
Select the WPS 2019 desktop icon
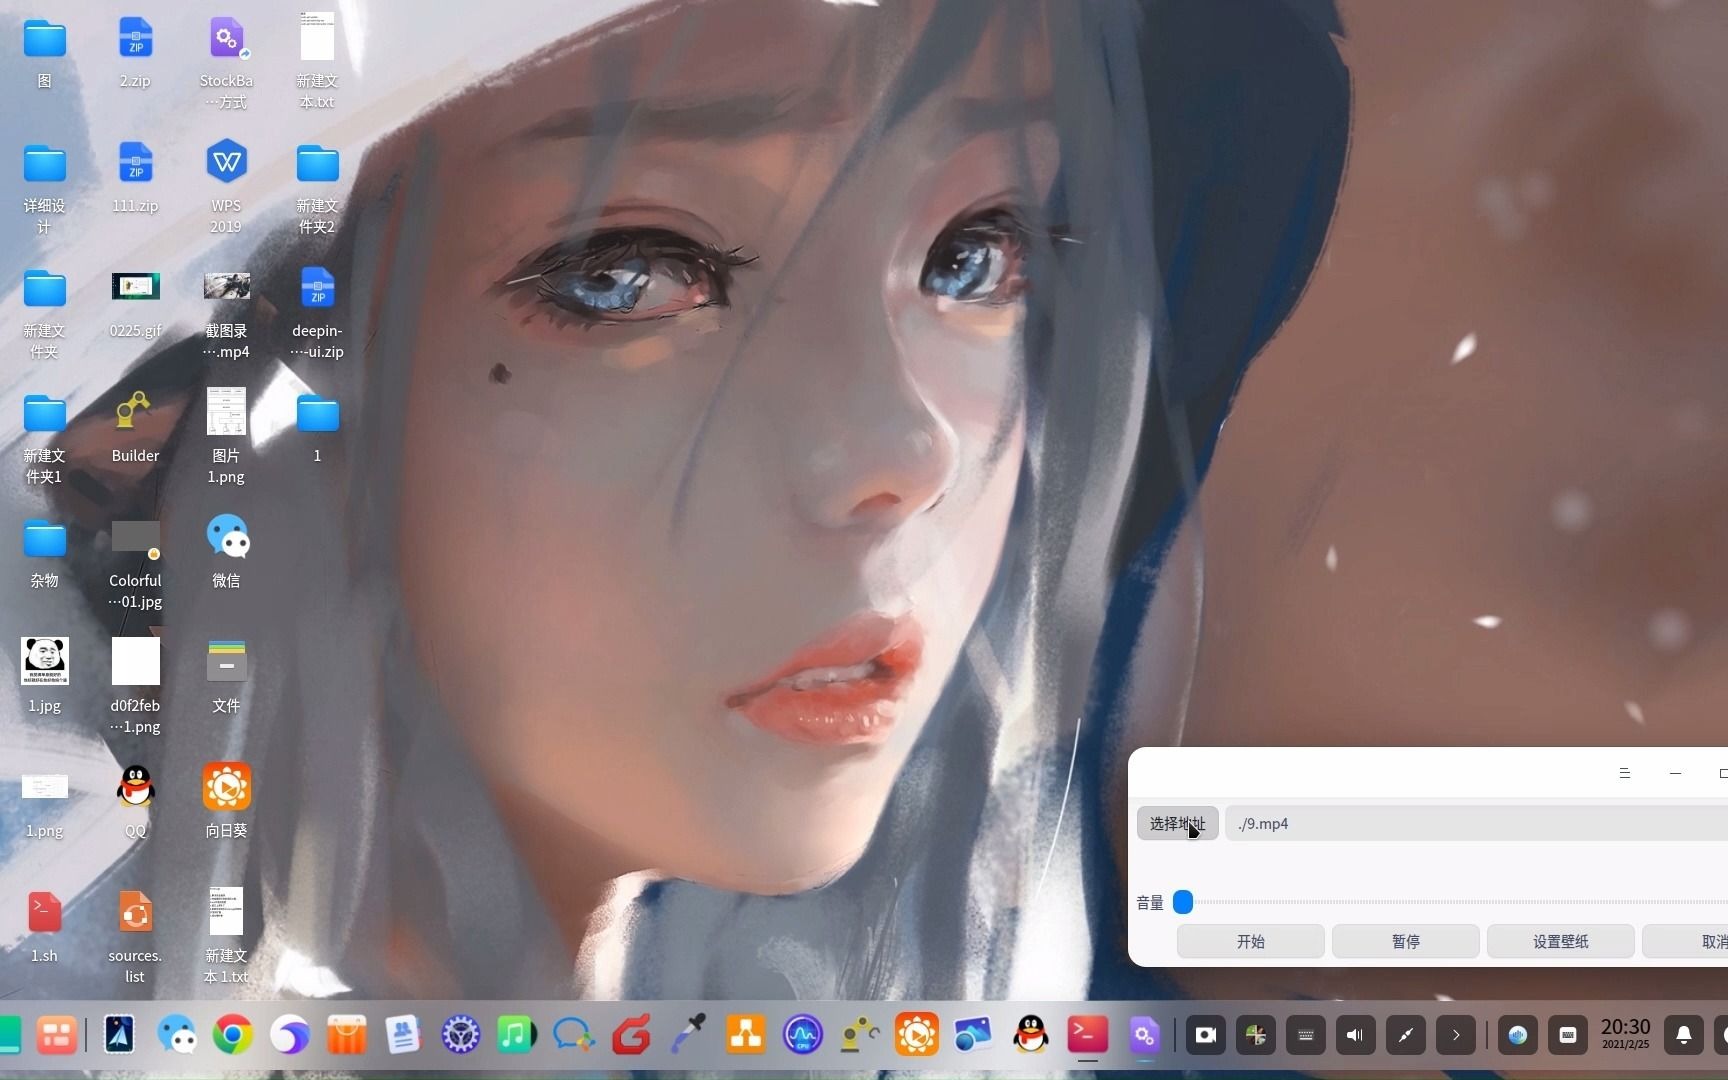click(x=226, y=187)
